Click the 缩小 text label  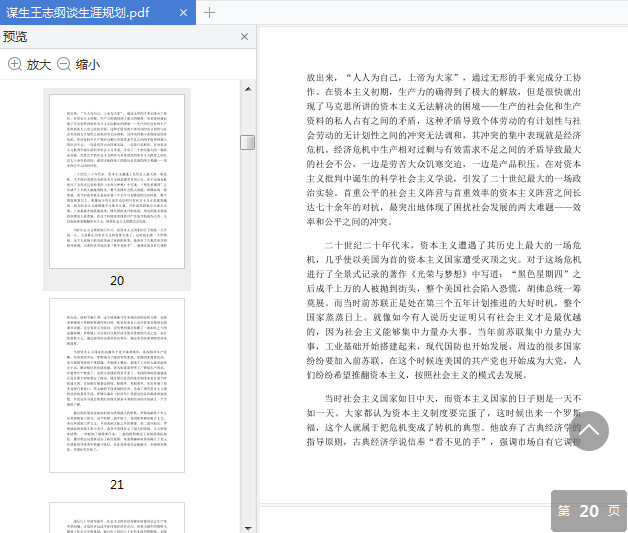(x=88, y=64)
